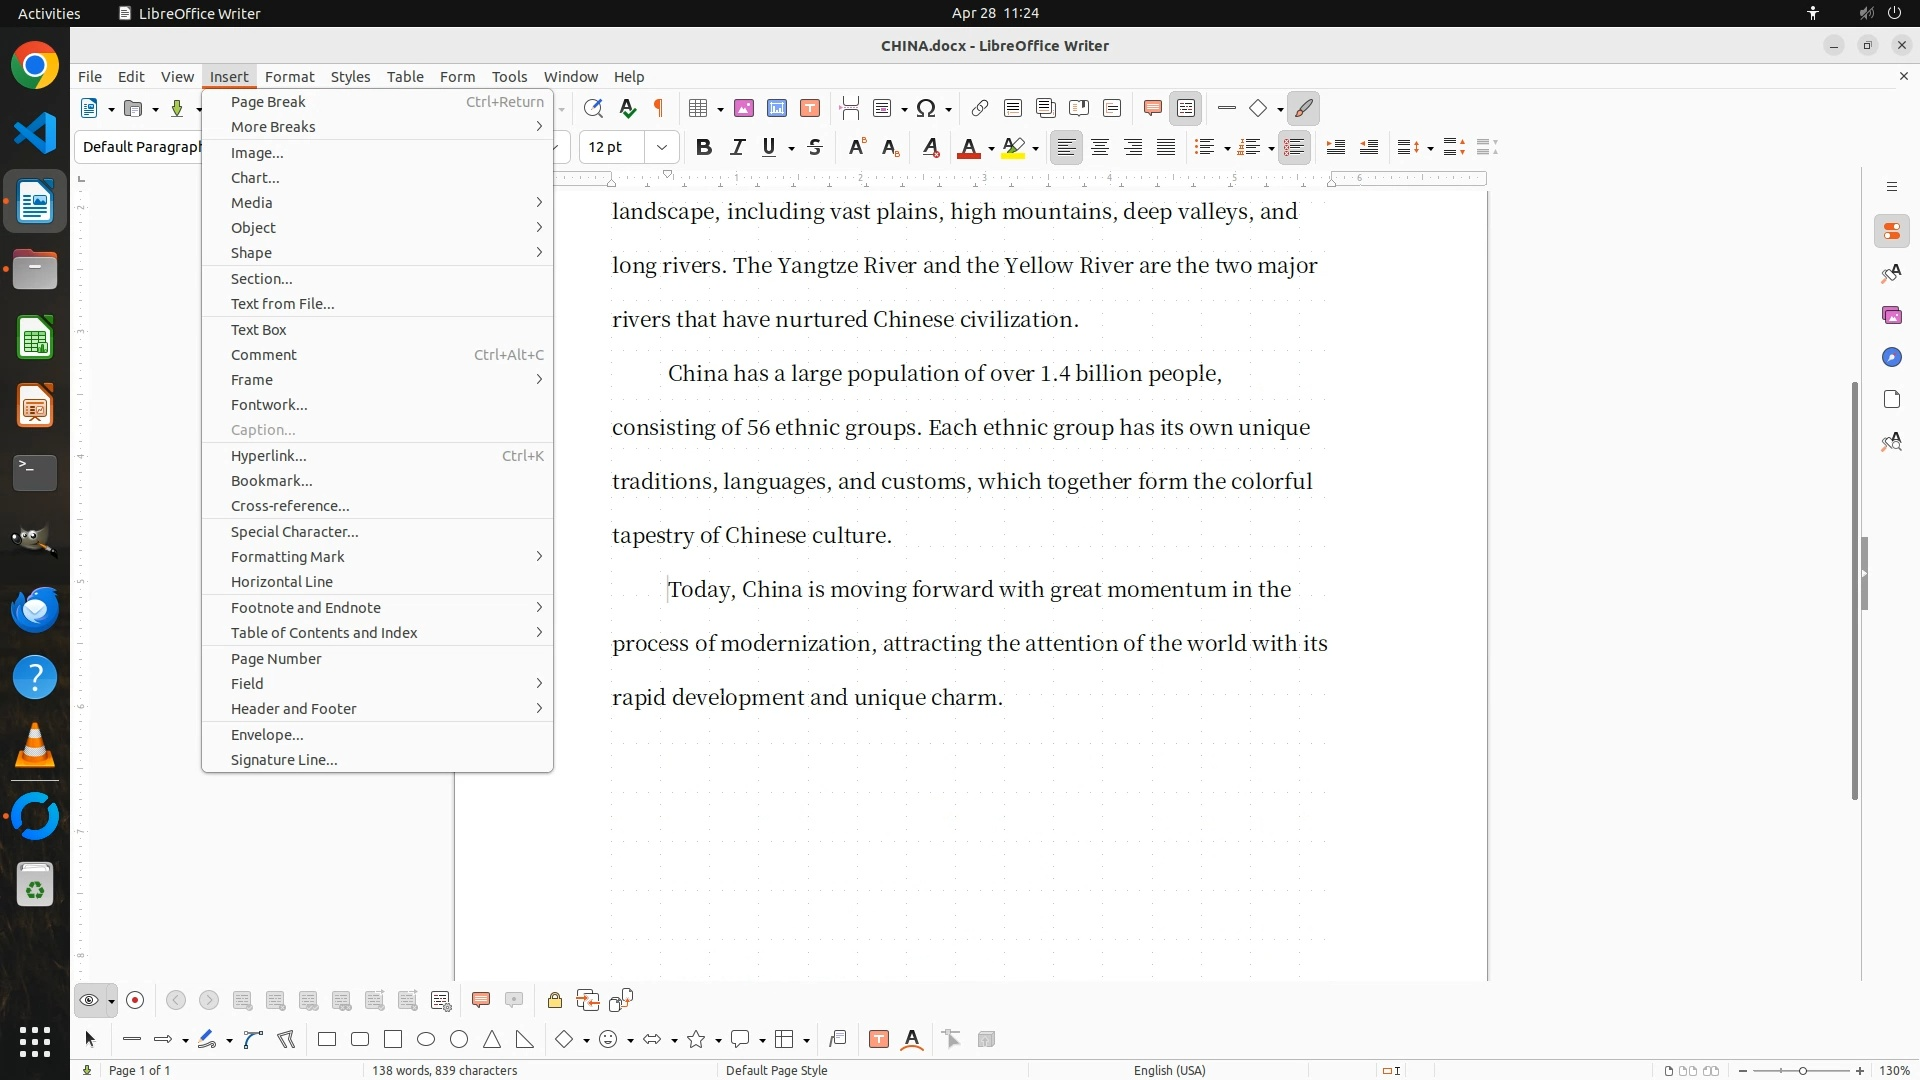Toggle Justified paragraph alignment
Viewport: 1920px width, 1080px height.
1166,147
